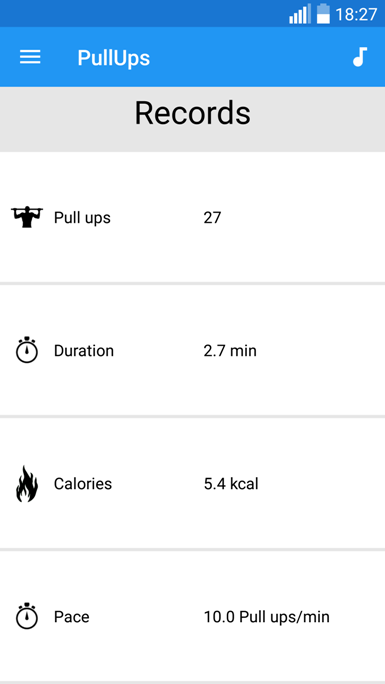
Task: Select the Pull ups label
Action: (82, 218)
